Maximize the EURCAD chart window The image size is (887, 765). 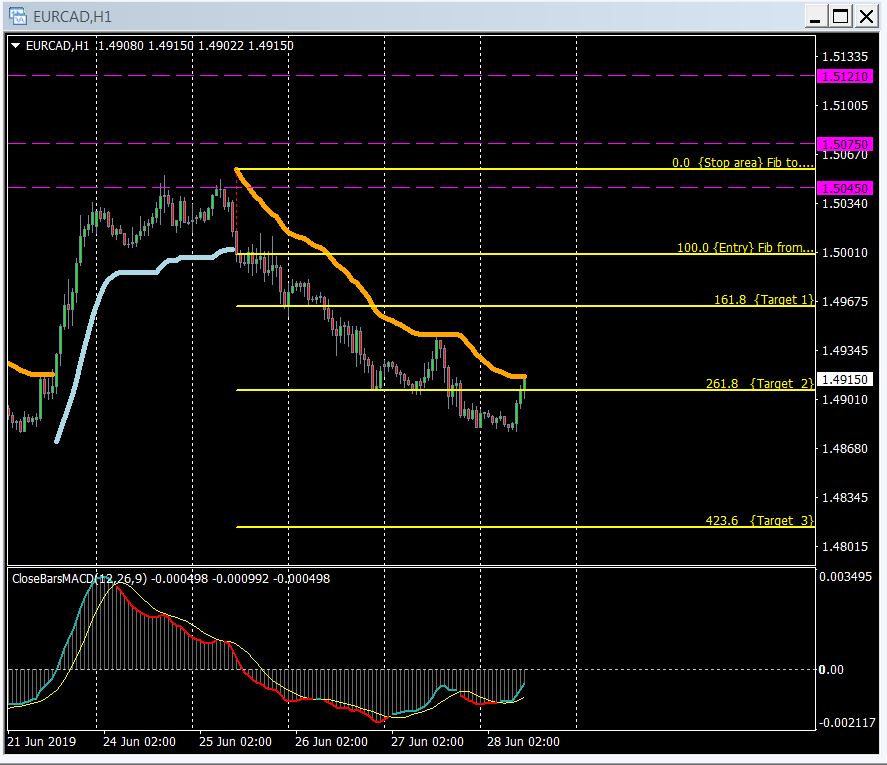point(841,16)
